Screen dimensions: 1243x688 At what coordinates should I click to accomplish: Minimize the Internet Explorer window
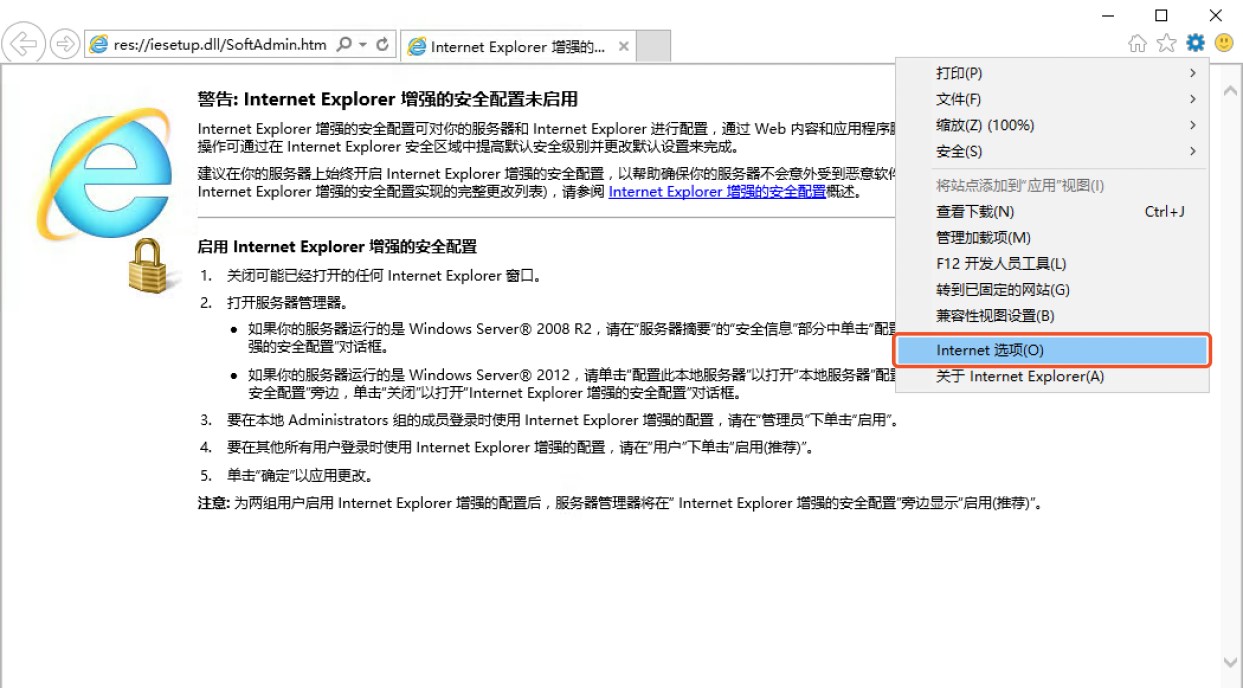tap(1108, 15)
